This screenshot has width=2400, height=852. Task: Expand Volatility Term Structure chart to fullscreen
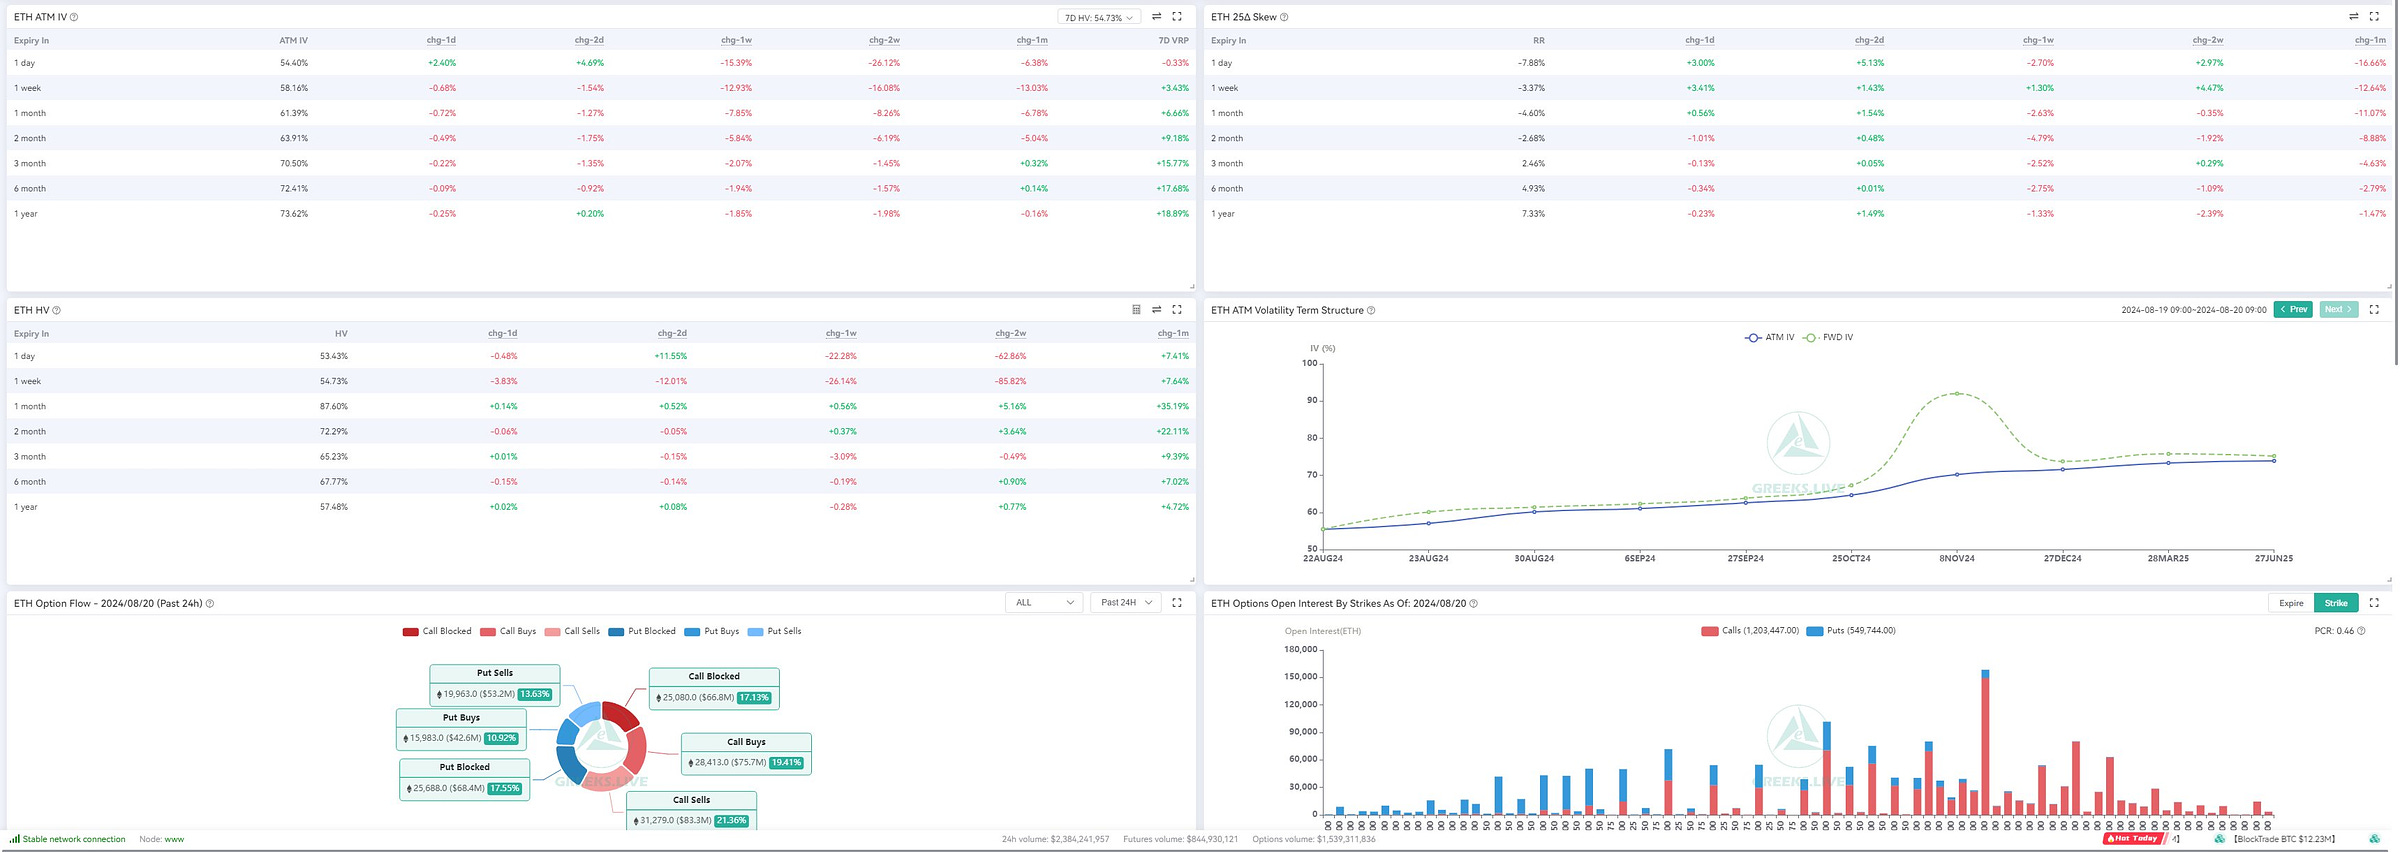coord(2374,310)
